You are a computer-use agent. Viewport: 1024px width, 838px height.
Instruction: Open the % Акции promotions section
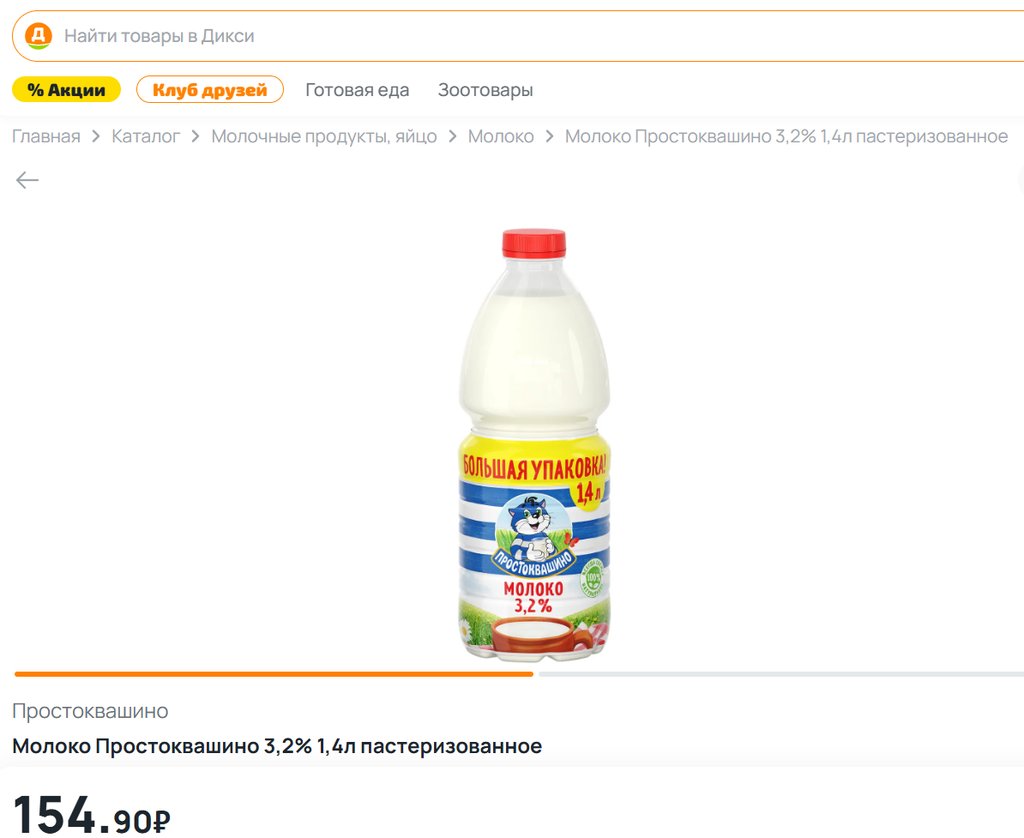[67, 89]
